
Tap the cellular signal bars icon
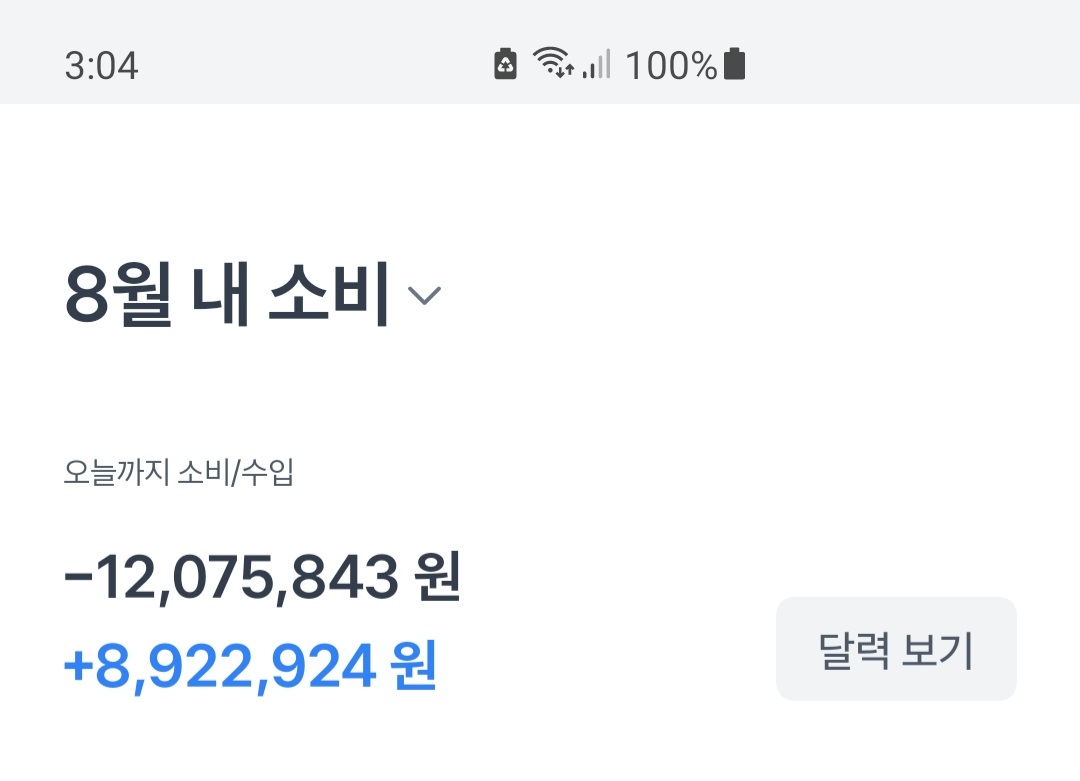596,64
